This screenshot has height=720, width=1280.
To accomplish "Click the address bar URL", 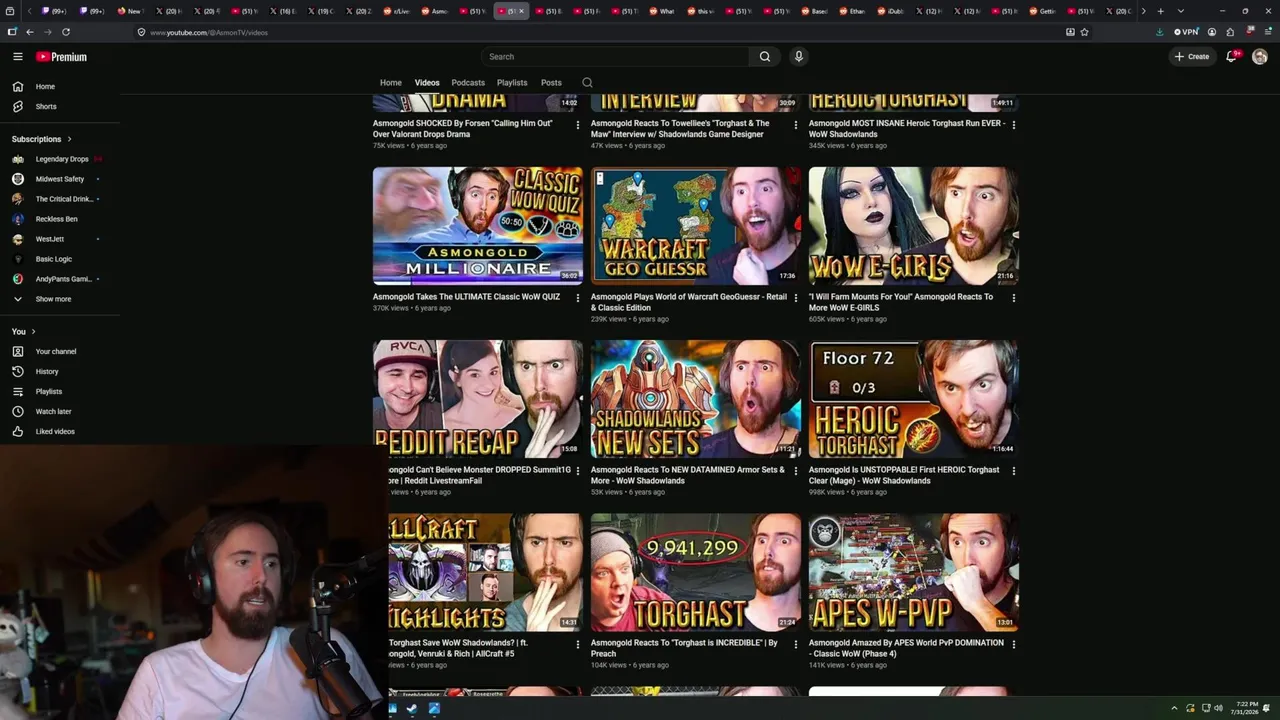I will point(209,32).
